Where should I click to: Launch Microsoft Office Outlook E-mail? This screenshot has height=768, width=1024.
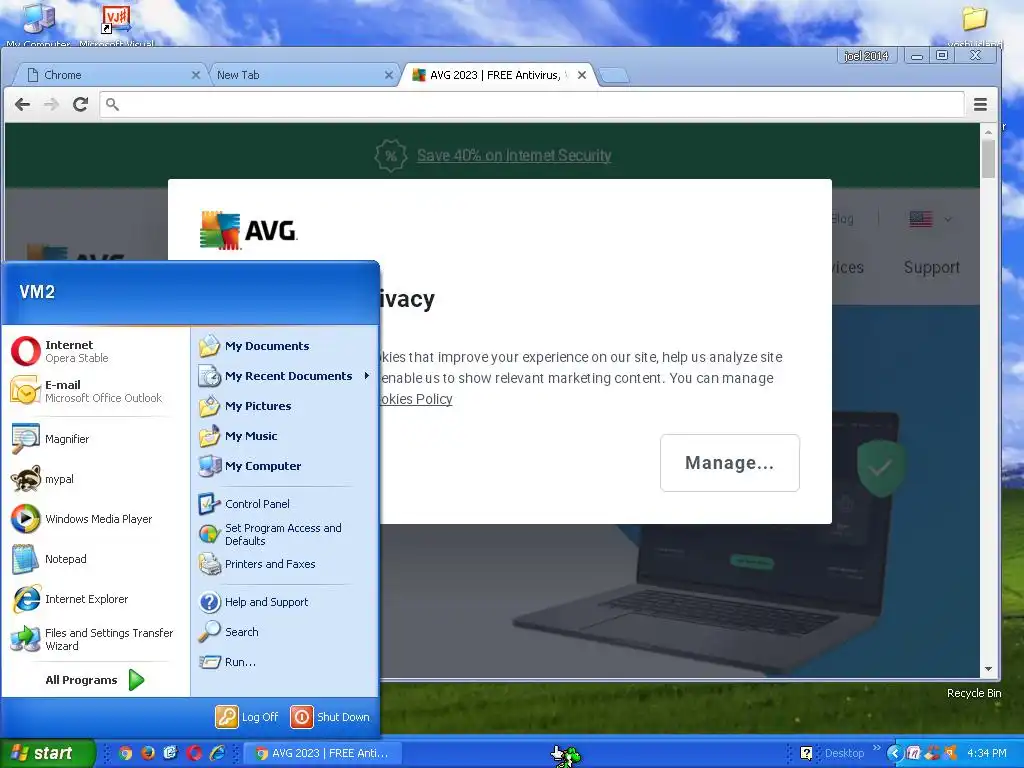click(95, 391)
